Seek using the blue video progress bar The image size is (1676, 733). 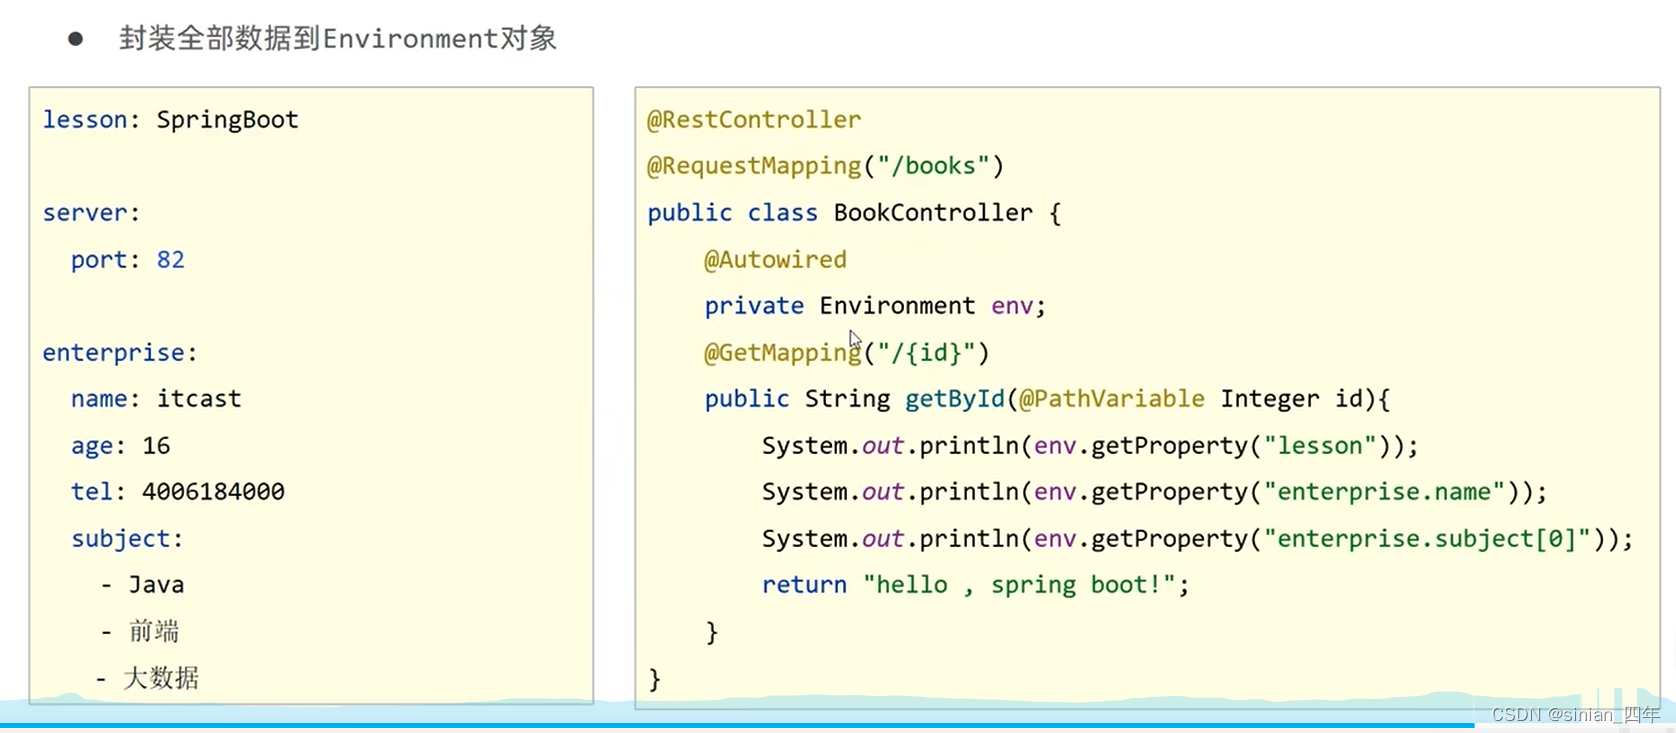[838, 726]
